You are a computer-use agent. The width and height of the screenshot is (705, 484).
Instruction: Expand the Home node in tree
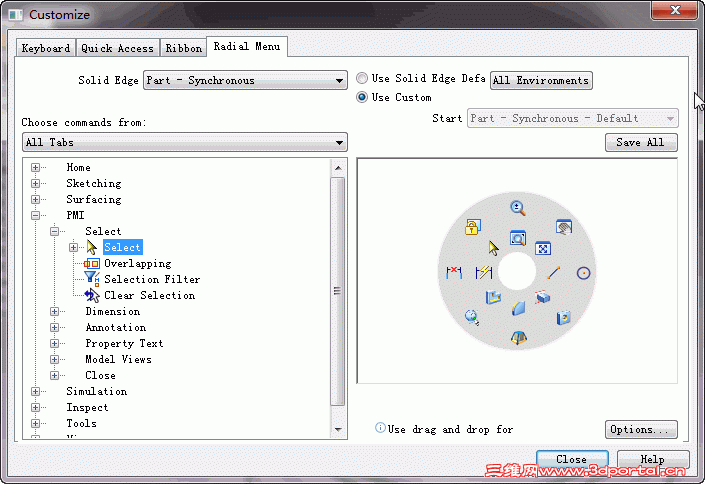click(x=36, y=167)
